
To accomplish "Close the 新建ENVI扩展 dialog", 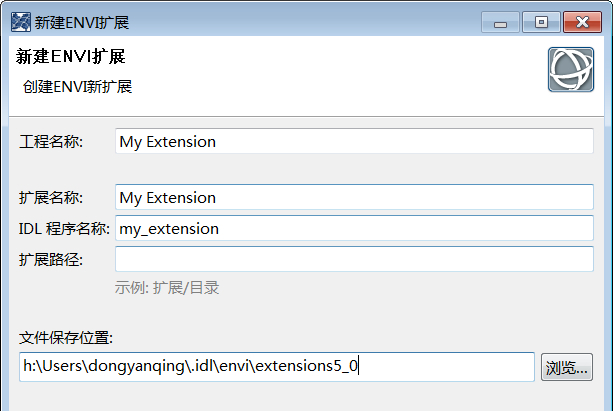I will 582,21.
